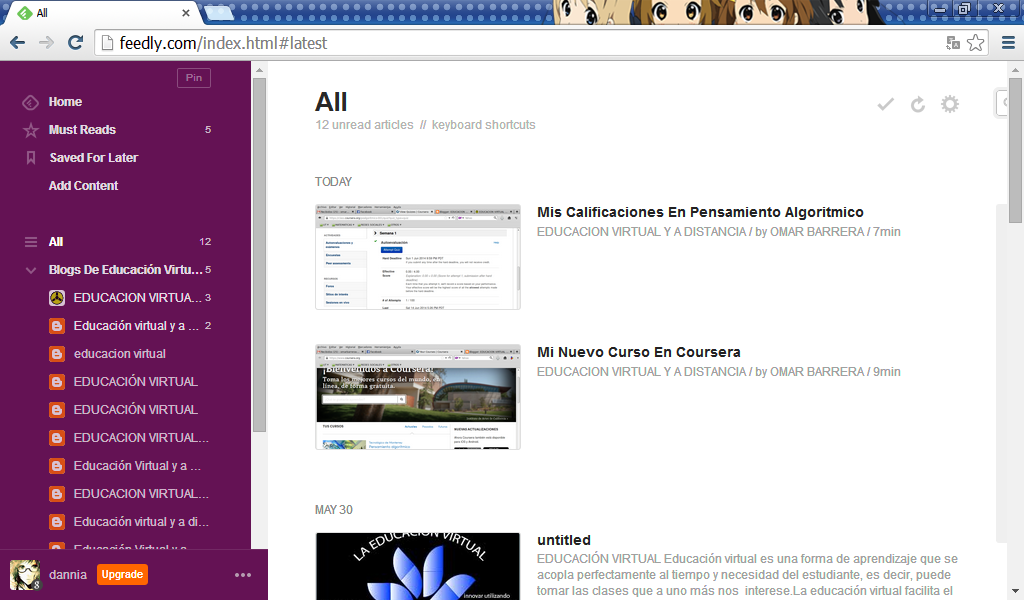This screenshot has height=600, width=1024.
Task: Open the Chrome hamburger menu
Action: point(1008,43)
